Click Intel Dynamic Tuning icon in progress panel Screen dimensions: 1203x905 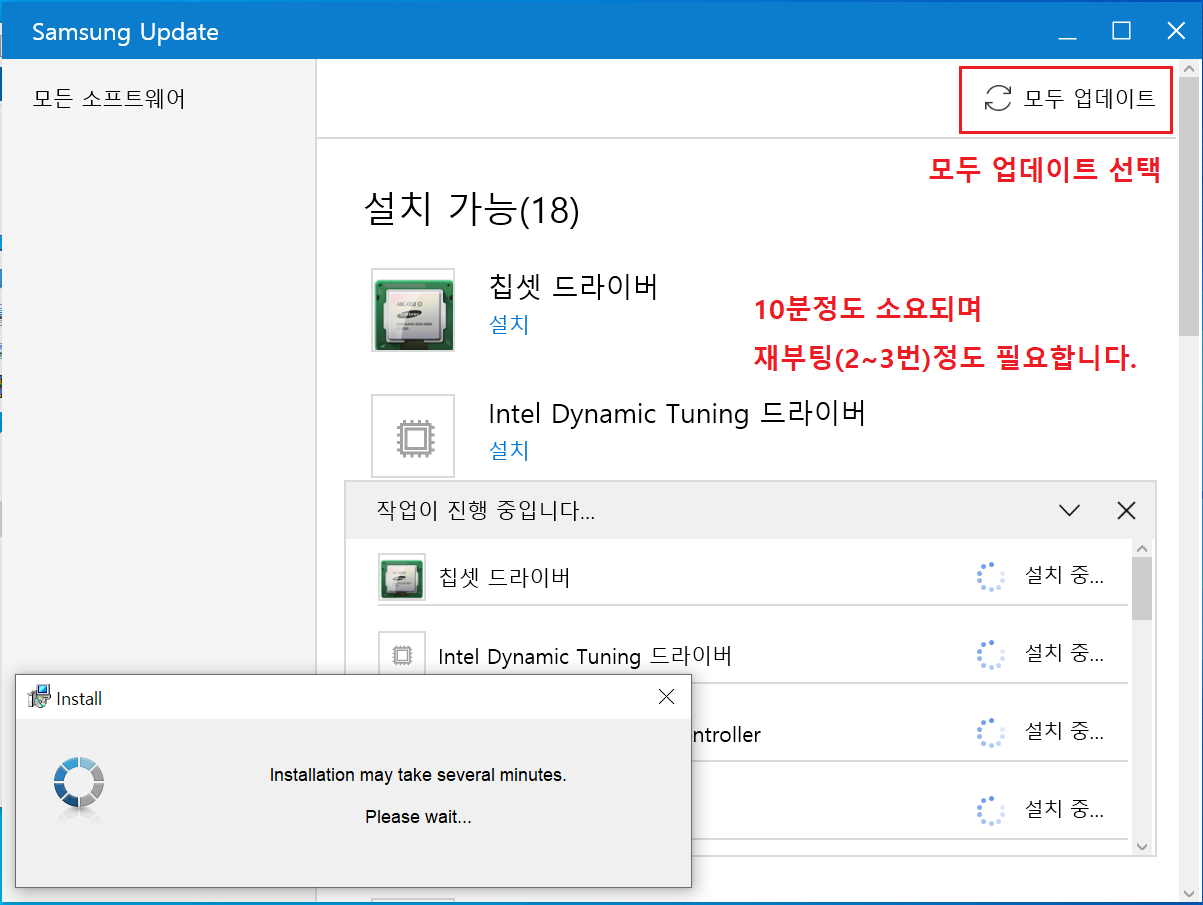402,656
